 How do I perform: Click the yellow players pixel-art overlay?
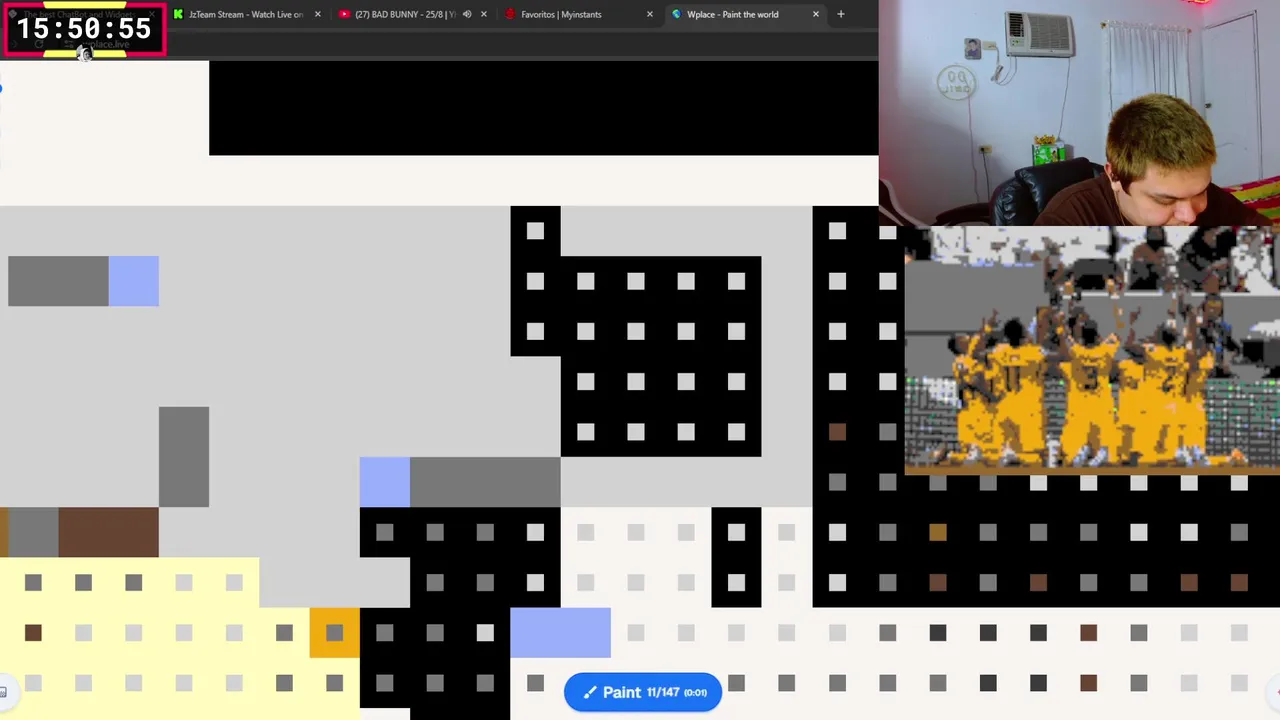1092,350
